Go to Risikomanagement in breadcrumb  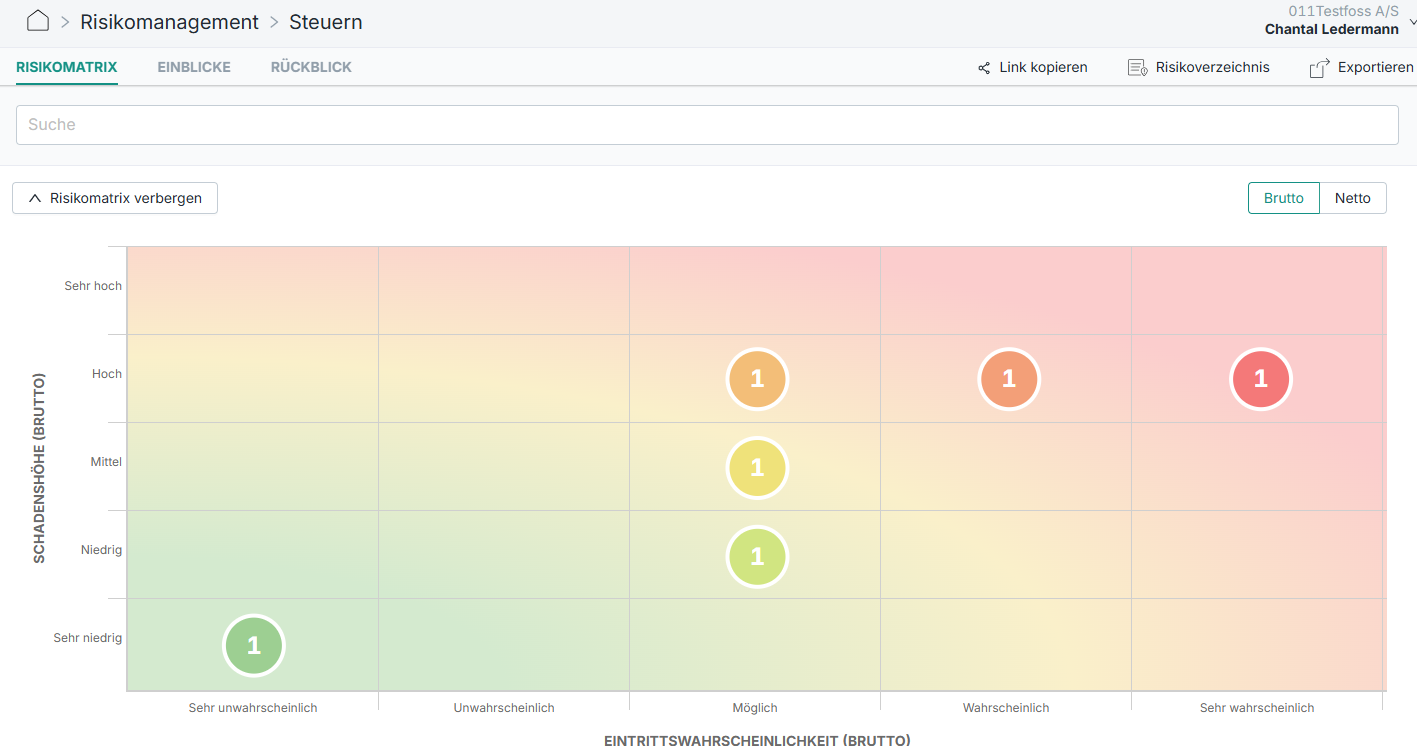[x=169, y=22]
